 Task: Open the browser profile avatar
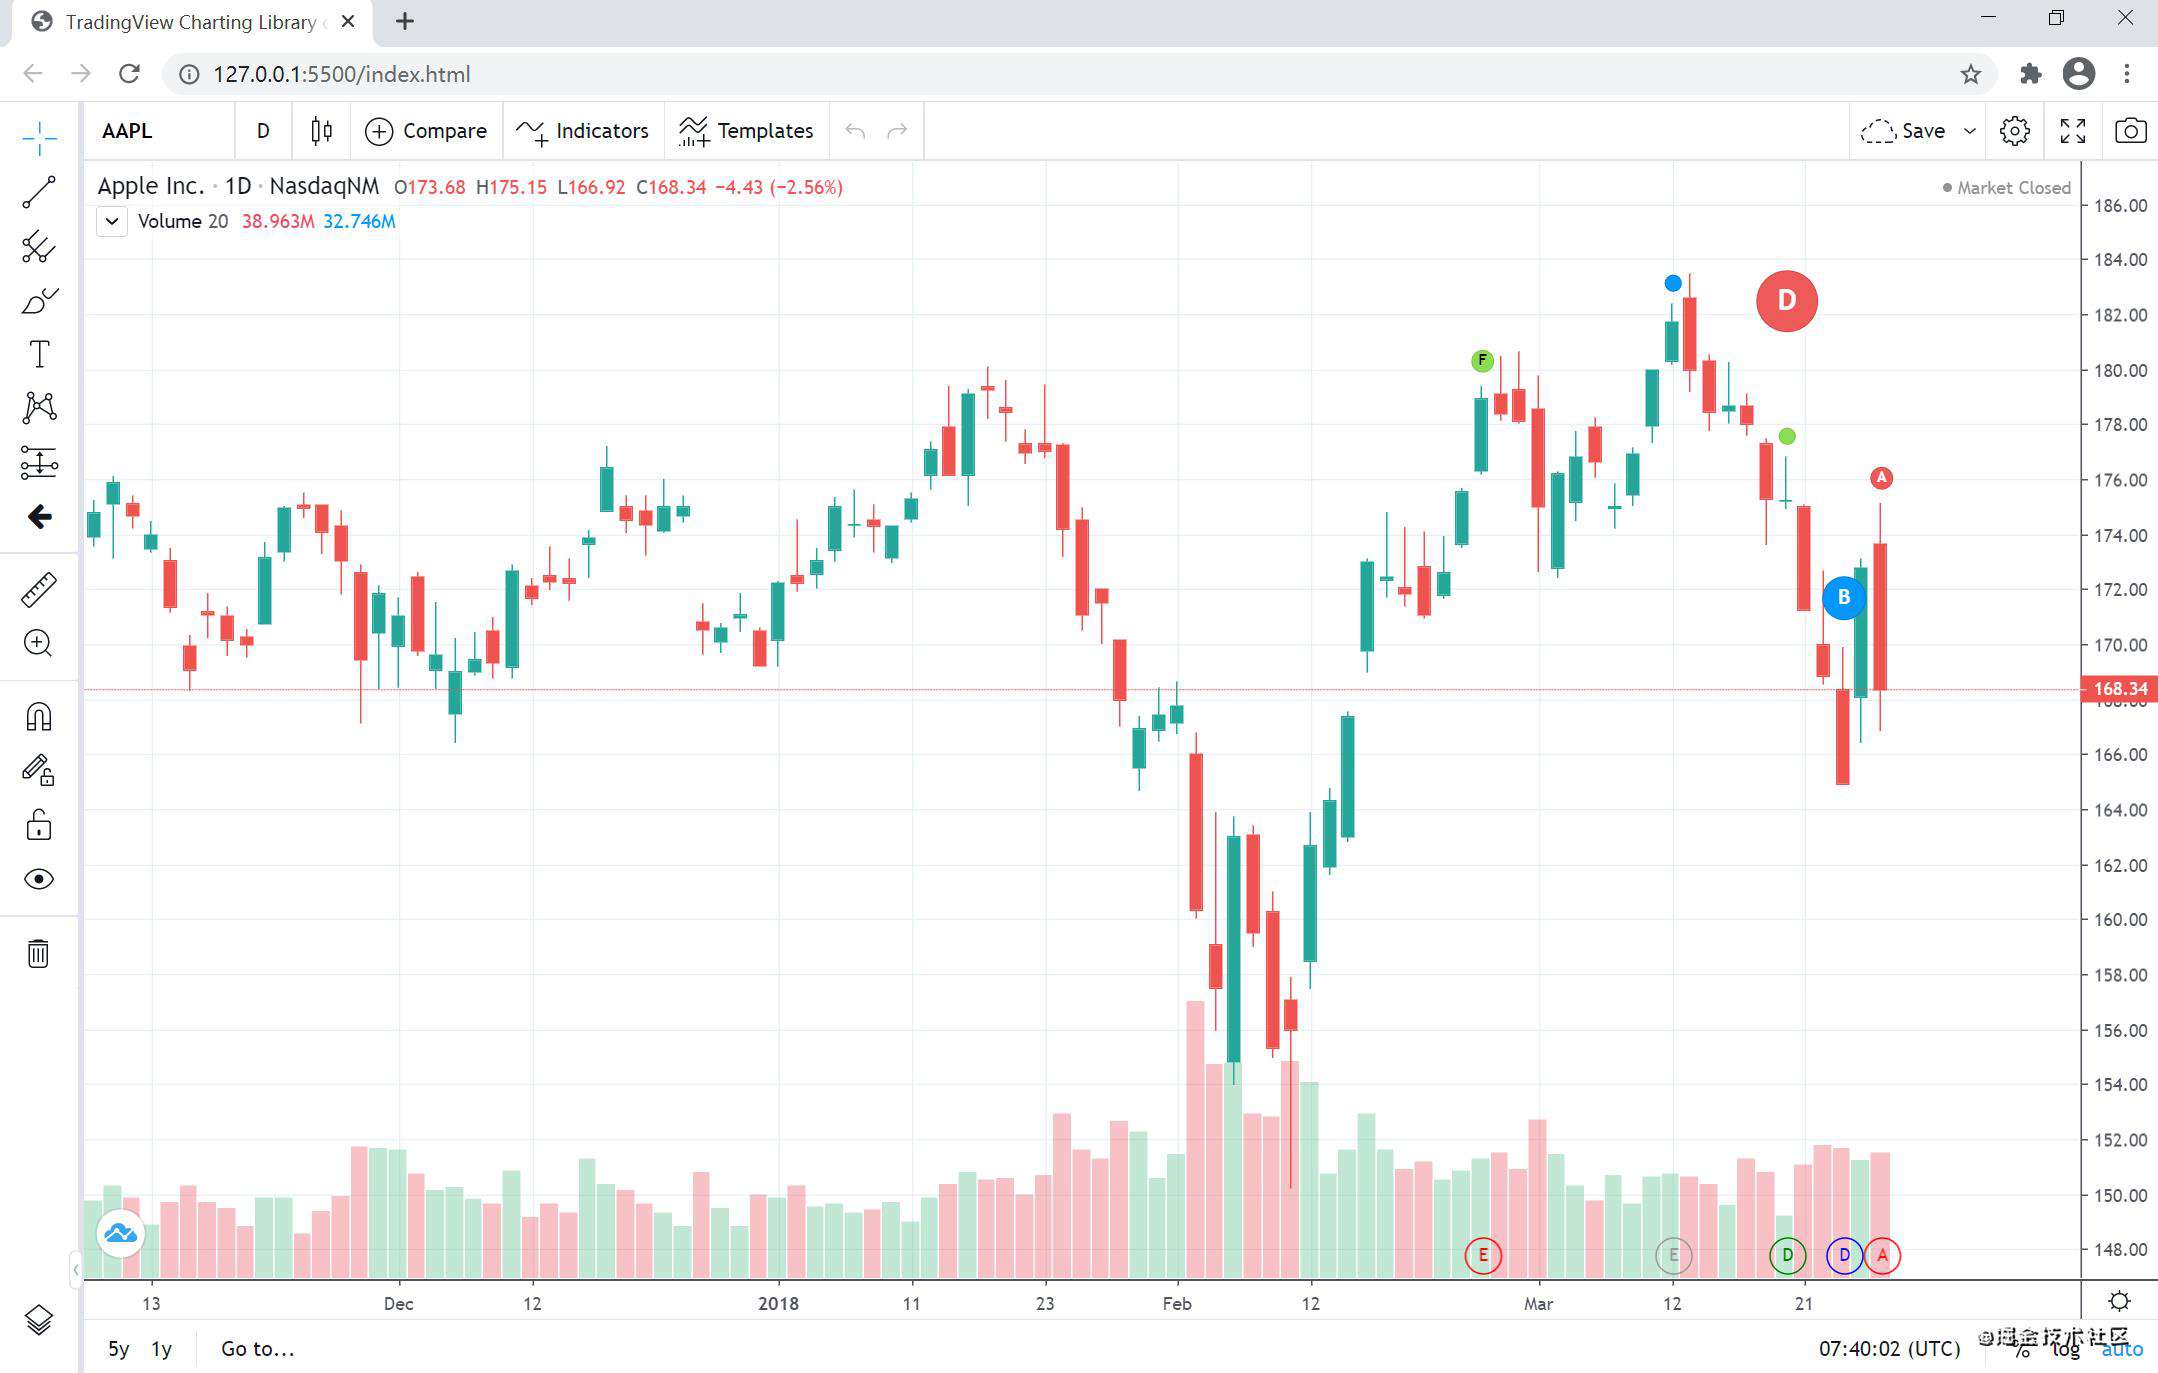point(2079,74)
